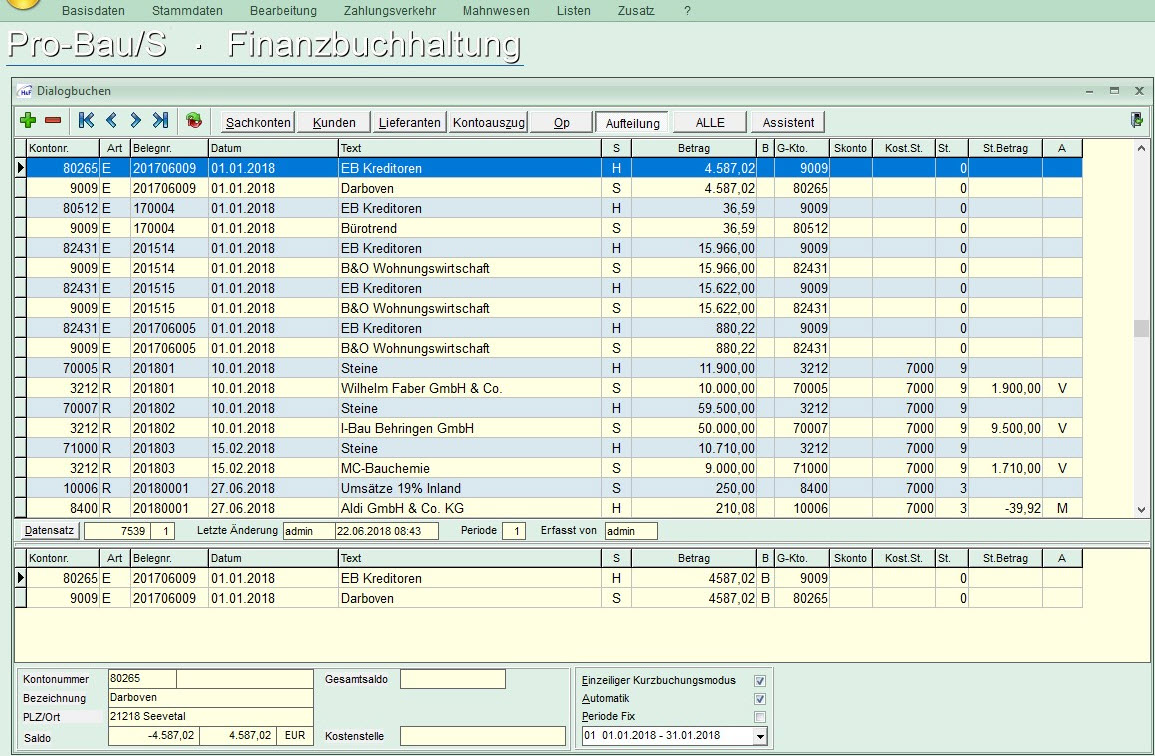This screenshot has height=756, width=1155.
Task: Jump to first record arrow icon
Action: point(86,121)
